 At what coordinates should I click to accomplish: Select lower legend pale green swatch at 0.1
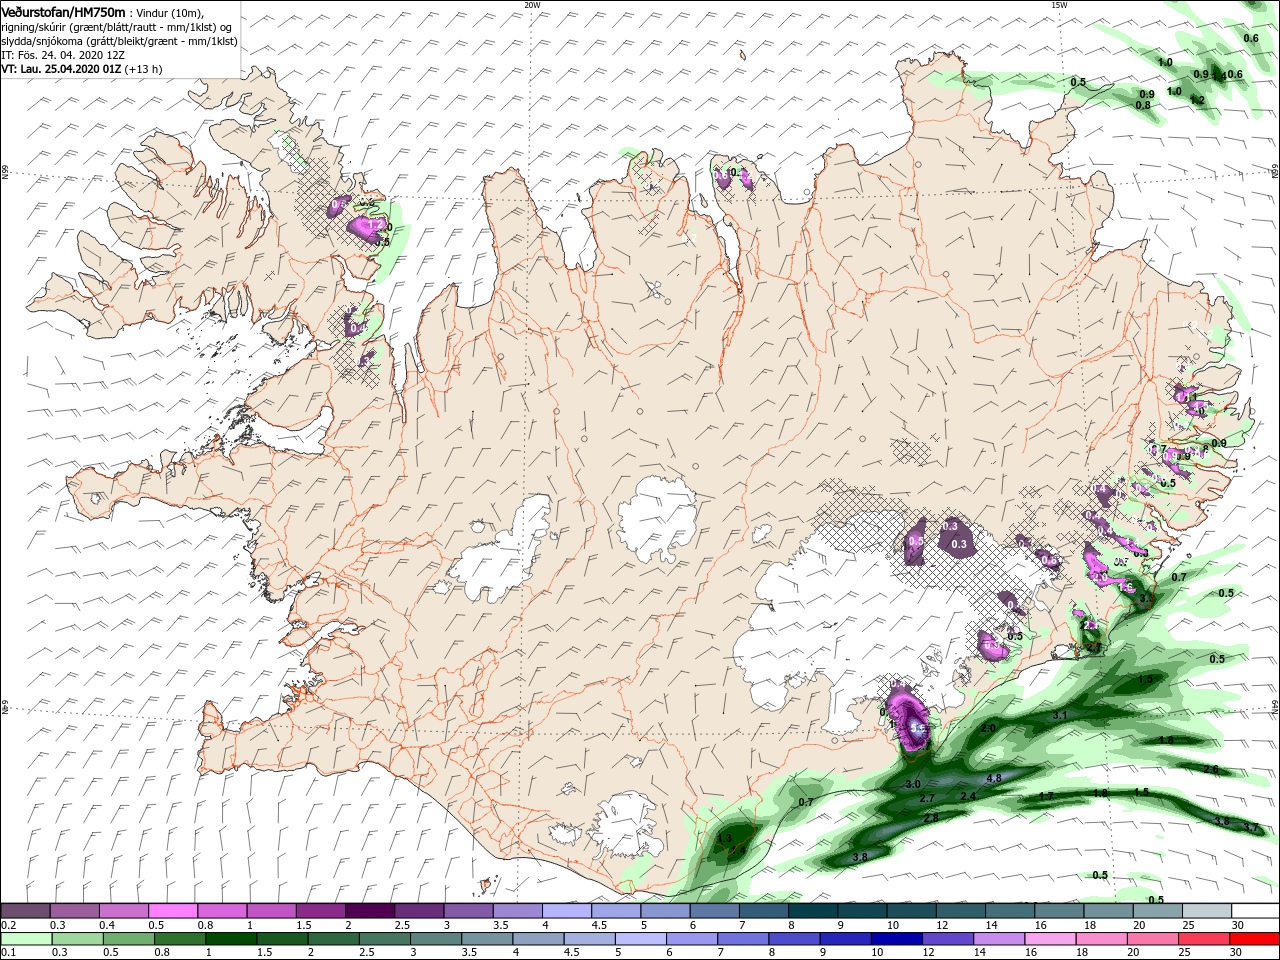tap(26, 939)
